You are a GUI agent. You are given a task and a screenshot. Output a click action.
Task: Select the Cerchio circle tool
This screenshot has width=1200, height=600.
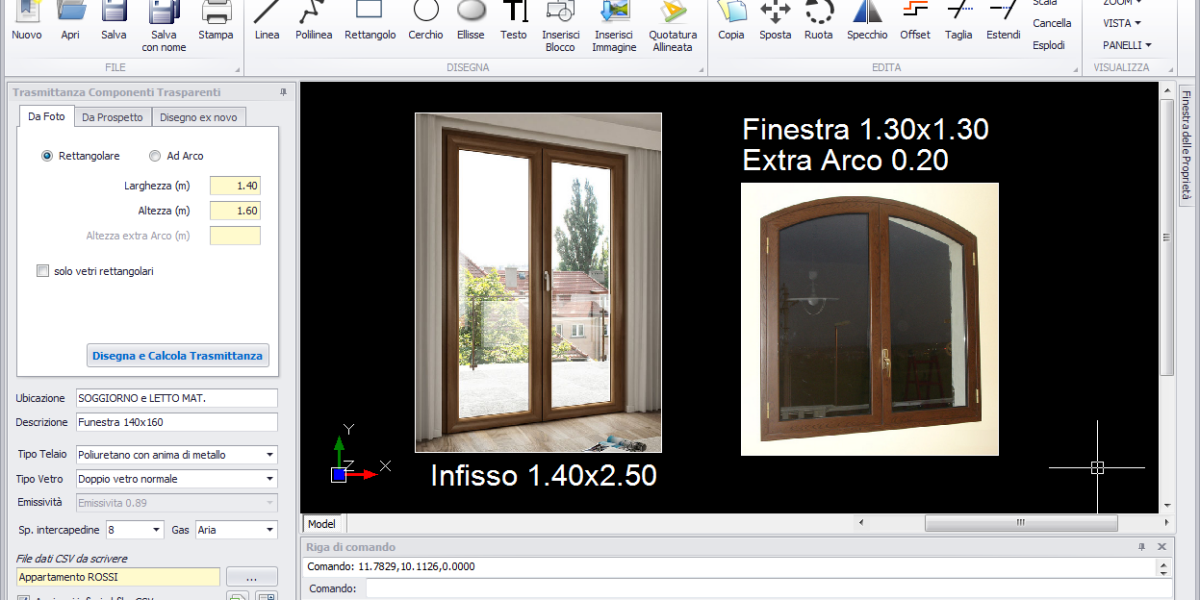pyautogui.click(x=426, y=20)
